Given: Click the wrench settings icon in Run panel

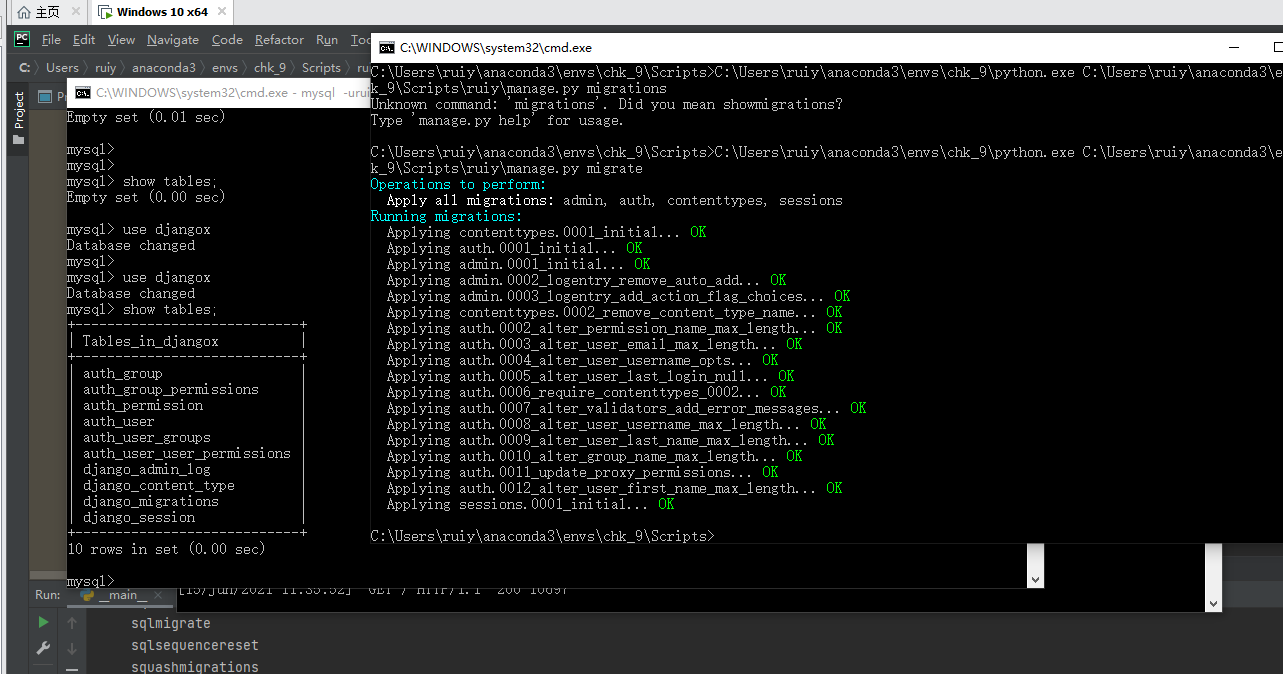Looking at the screenshot, I should click(43, 648).
